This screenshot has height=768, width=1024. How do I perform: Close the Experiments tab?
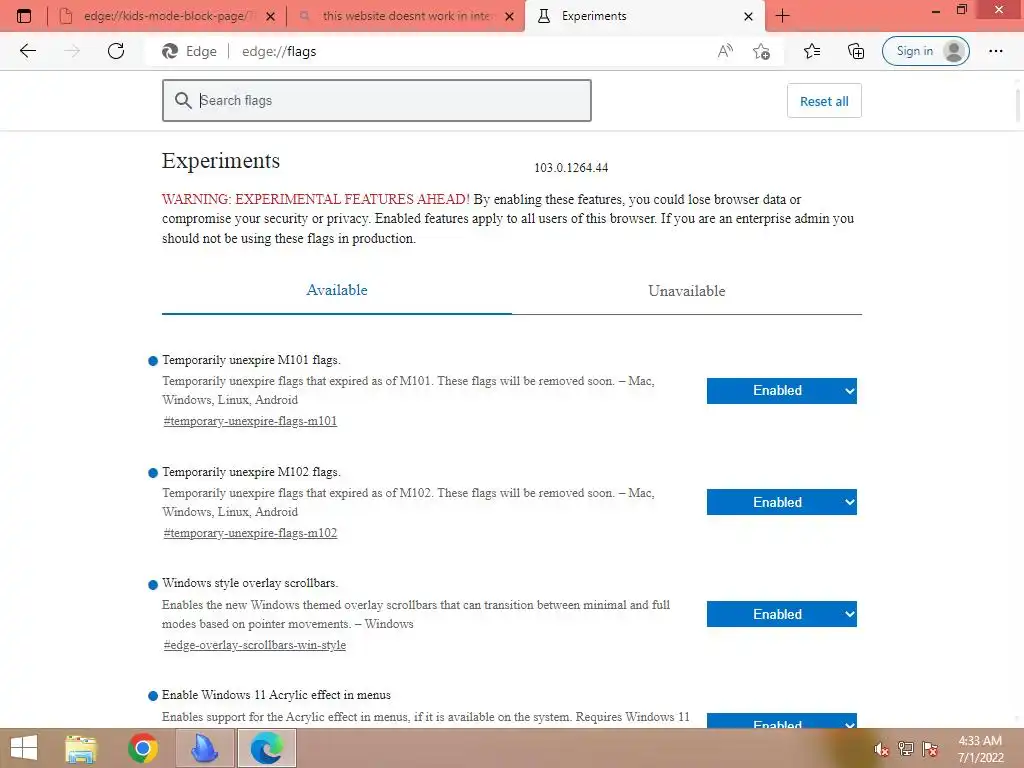coord(748,17)
